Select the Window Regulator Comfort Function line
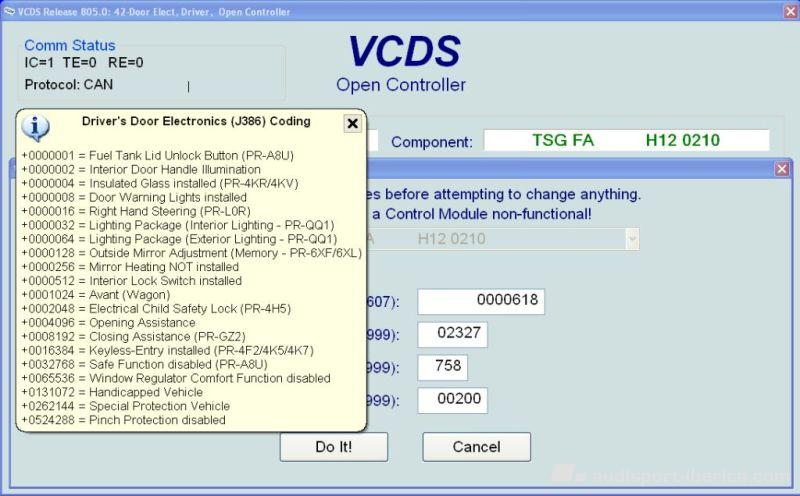 tap(176, 379)
